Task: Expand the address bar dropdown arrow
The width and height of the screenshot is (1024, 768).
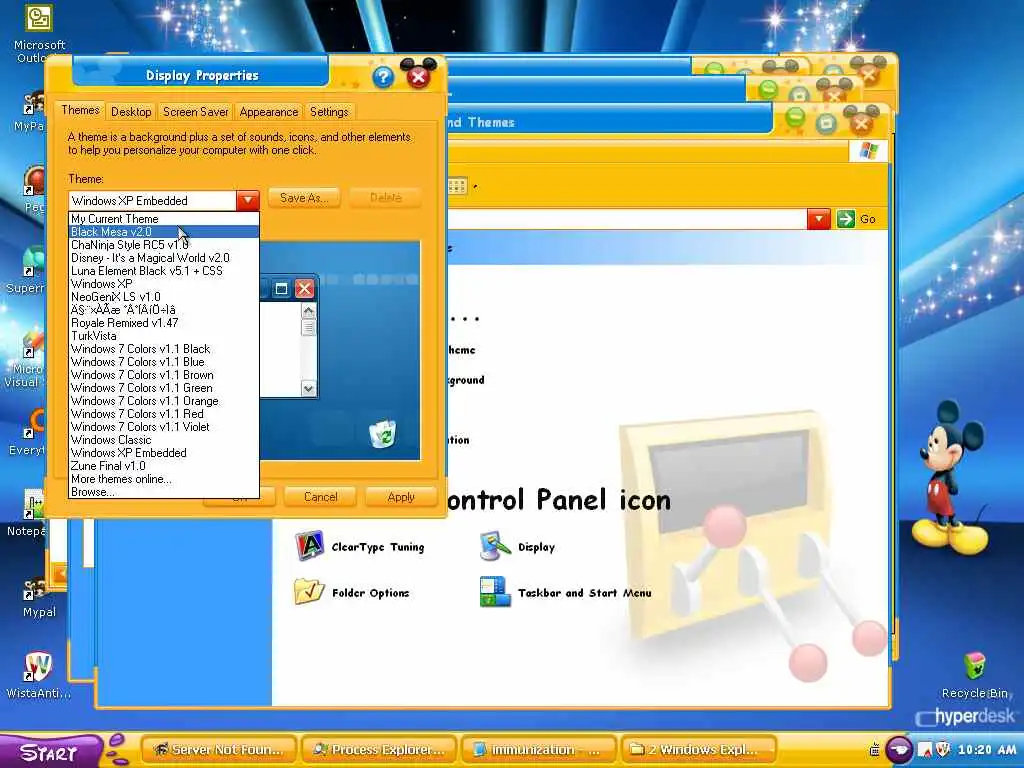Action: tap(818, 219)
